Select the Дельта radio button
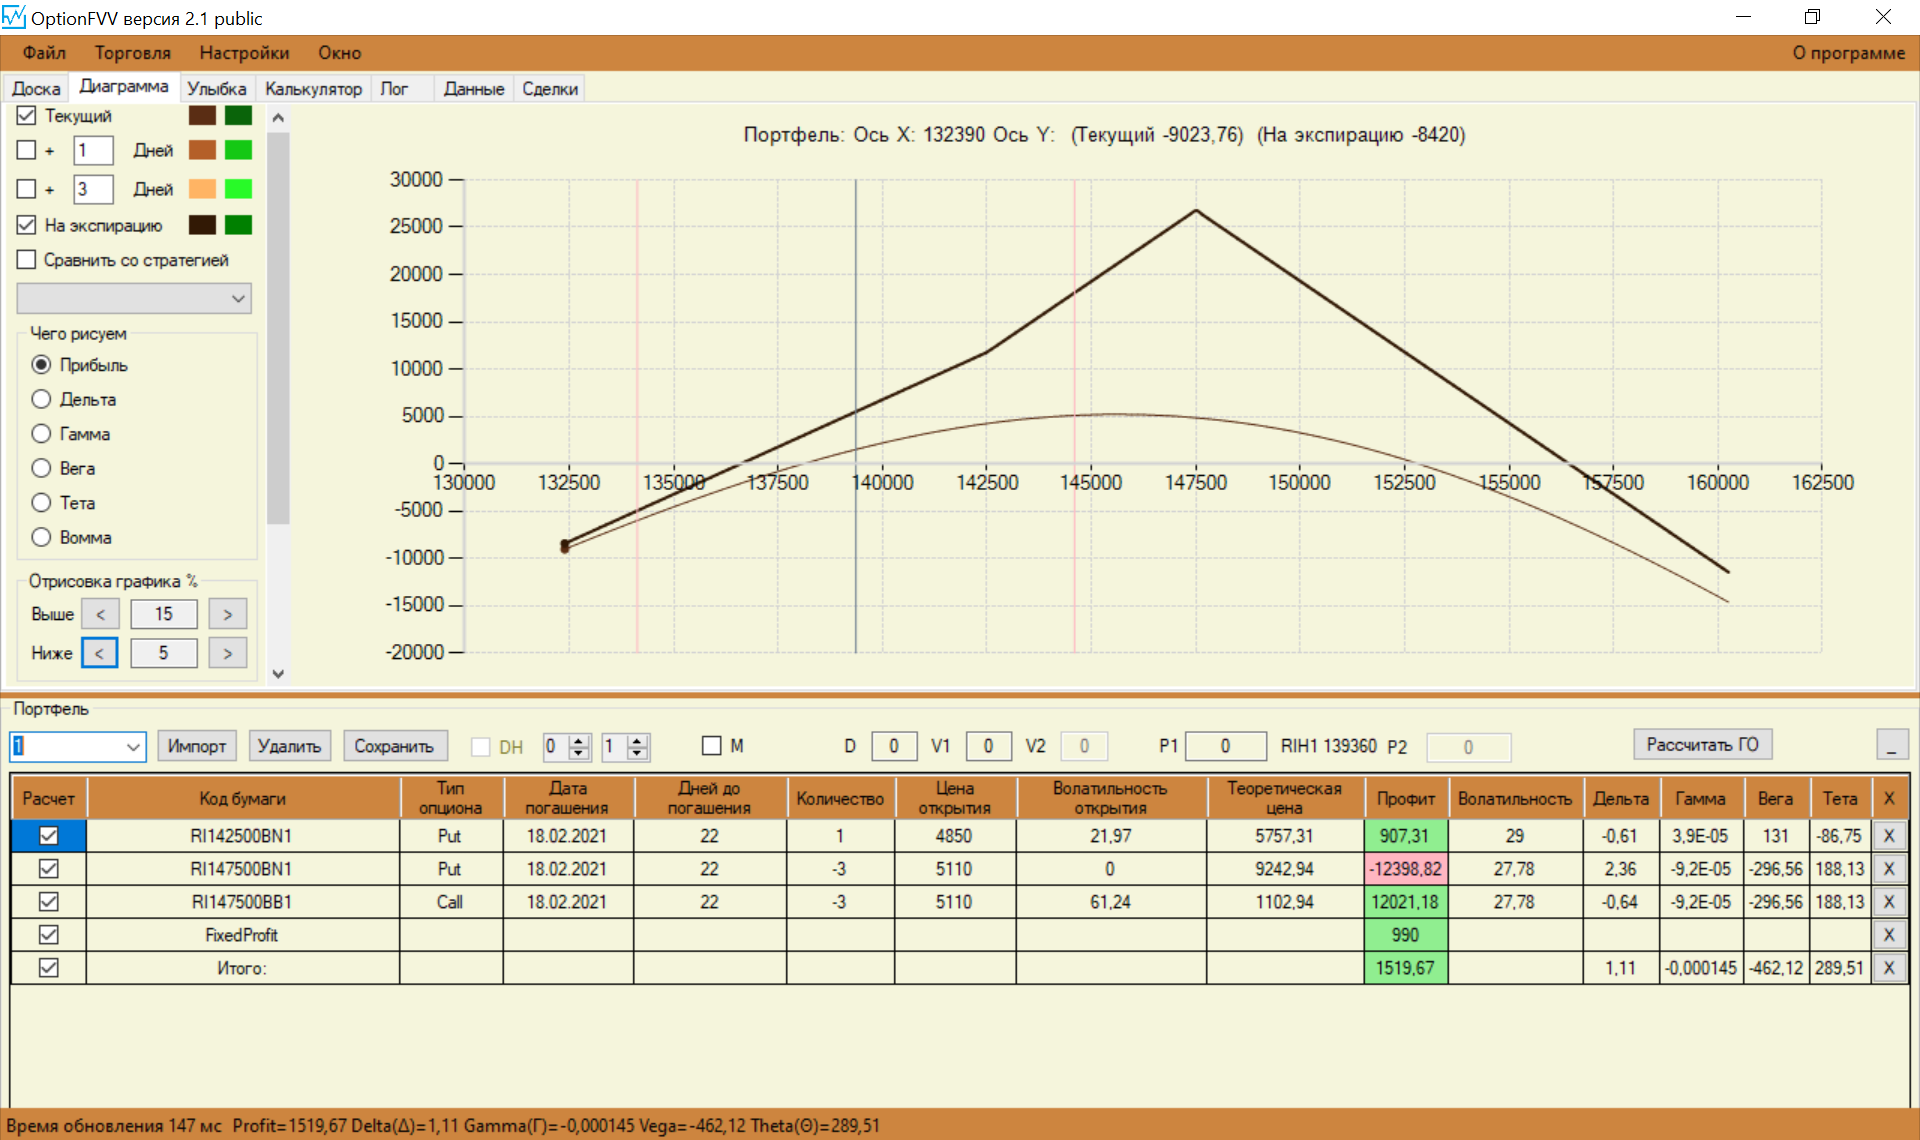 [41, 399]
